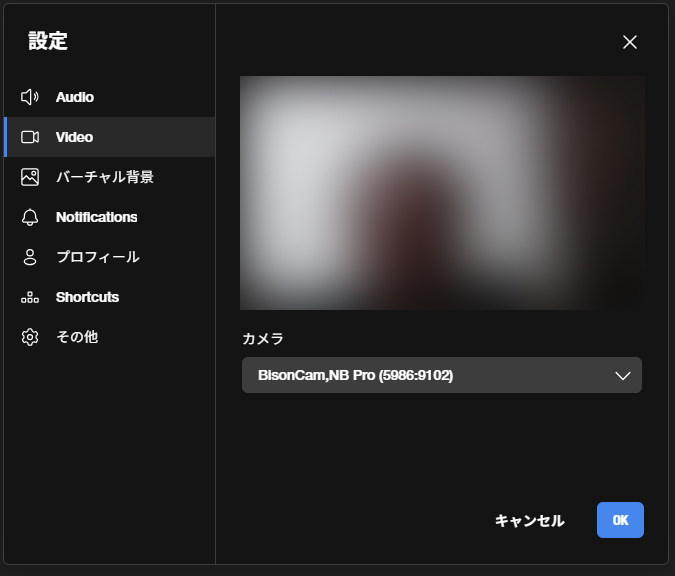Click the chevron arrow in camera selector
Screen dimensions: 675x576
click(622, 376)
